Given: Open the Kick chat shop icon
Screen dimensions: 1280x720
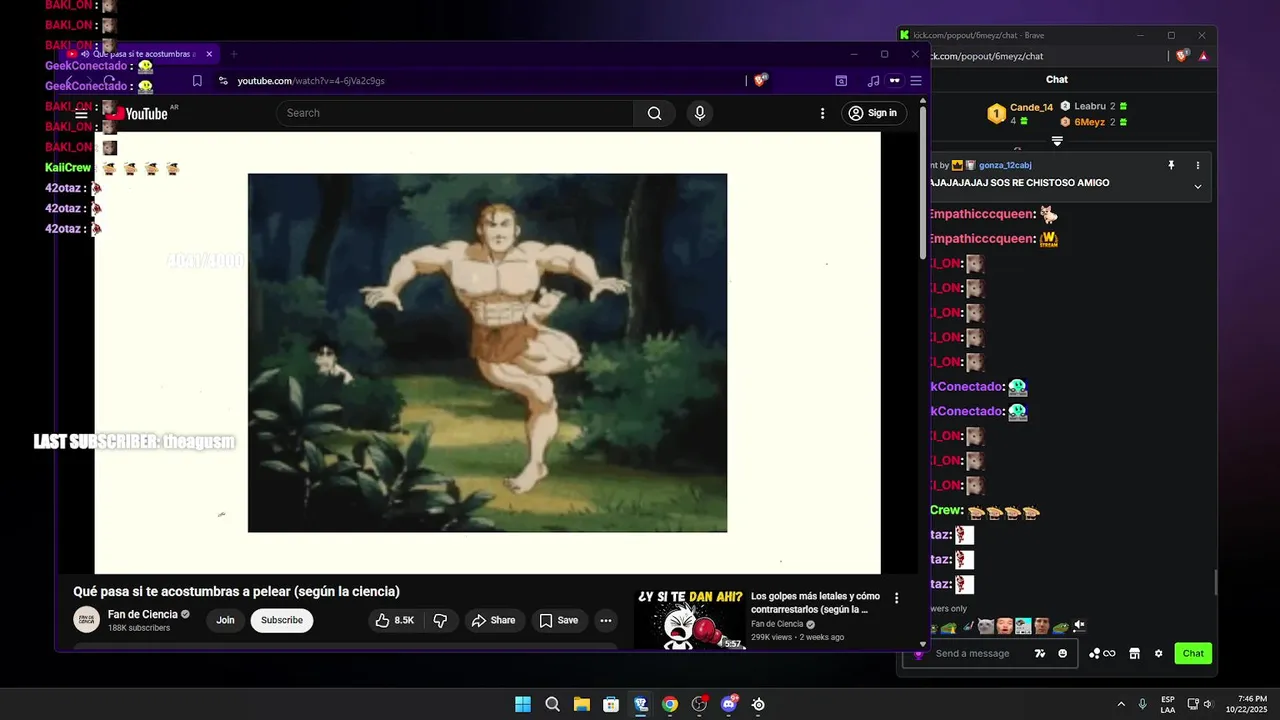Looking at the screenshot, I should [x=1134, y=653].
